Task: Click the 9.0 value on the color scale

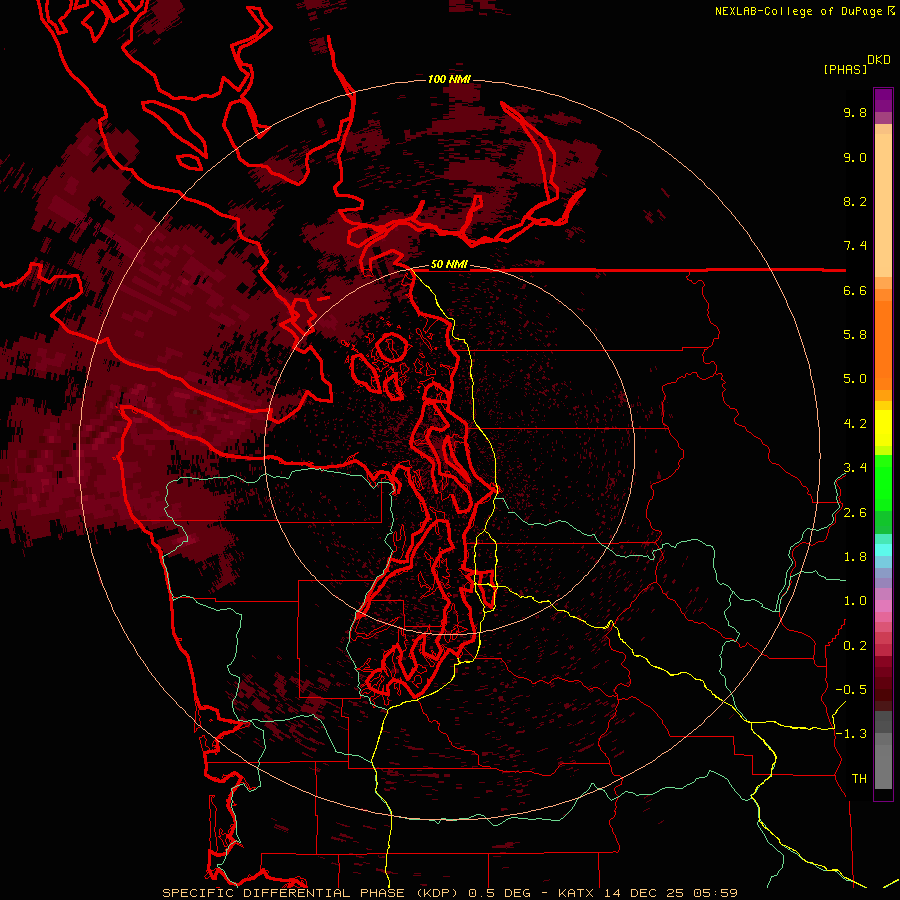Action: 855,157
